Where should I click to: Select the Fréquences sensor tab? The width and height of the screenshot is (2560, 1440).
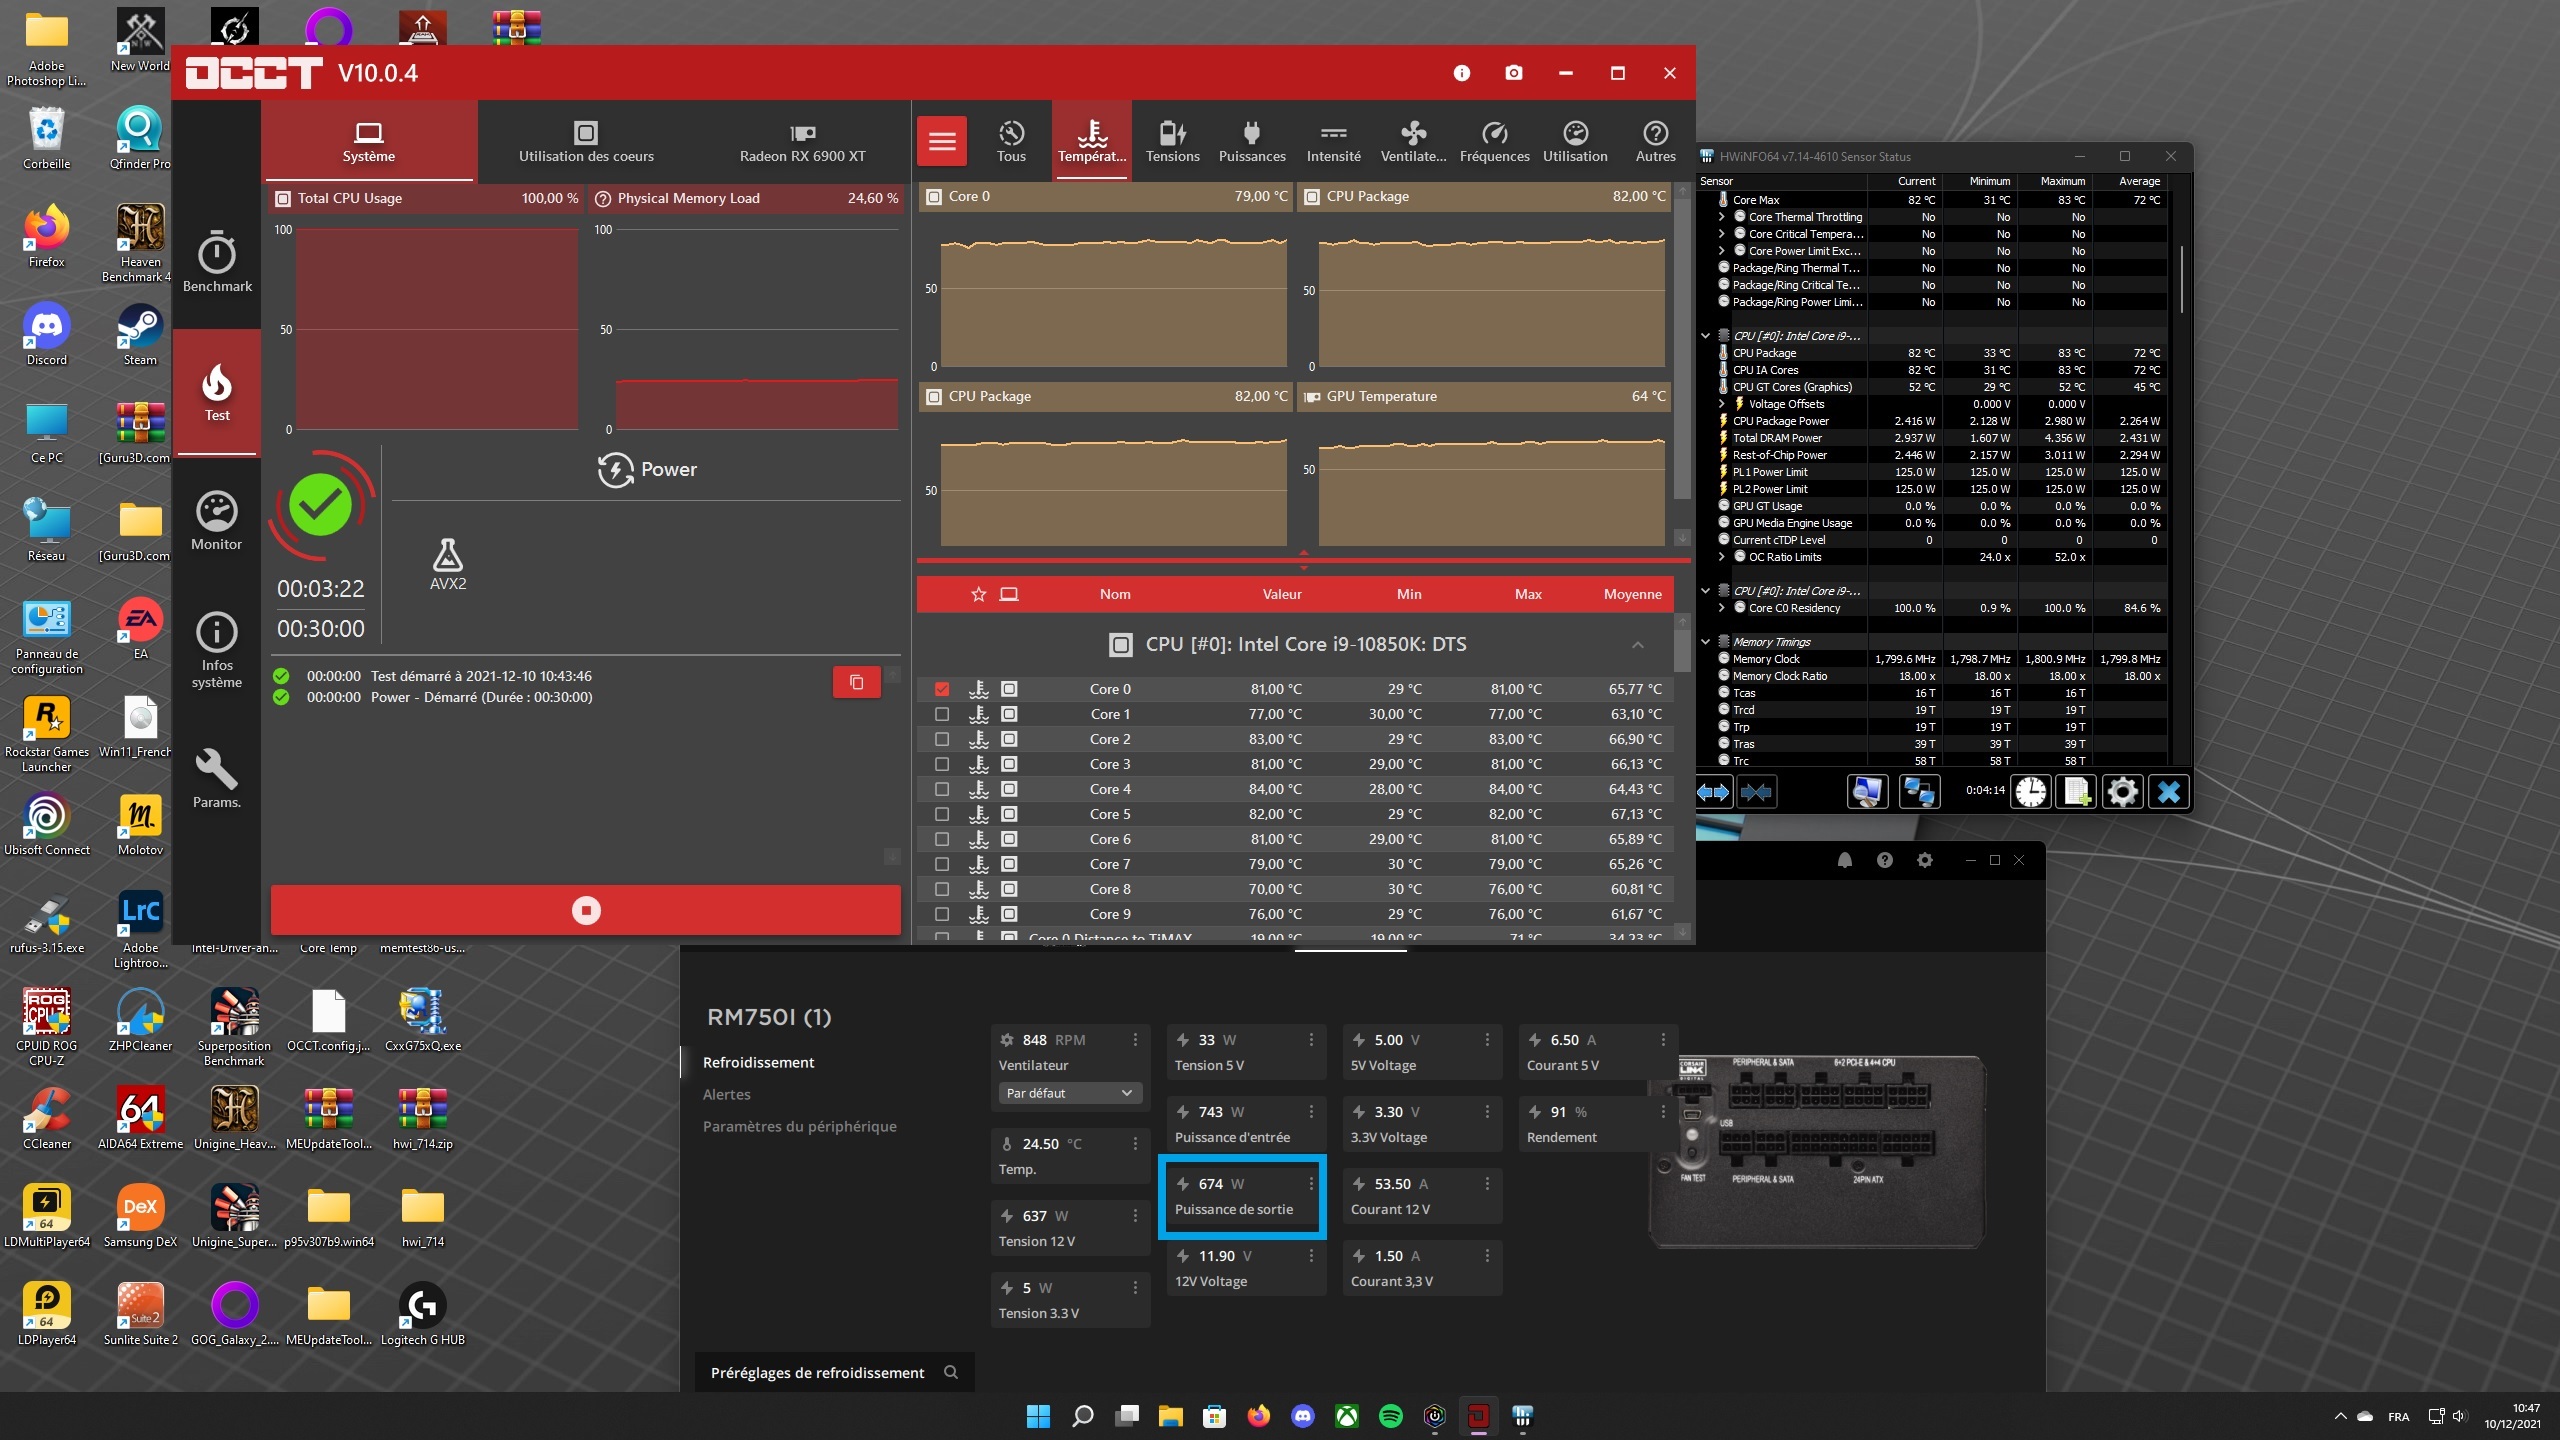point(1494,142)
